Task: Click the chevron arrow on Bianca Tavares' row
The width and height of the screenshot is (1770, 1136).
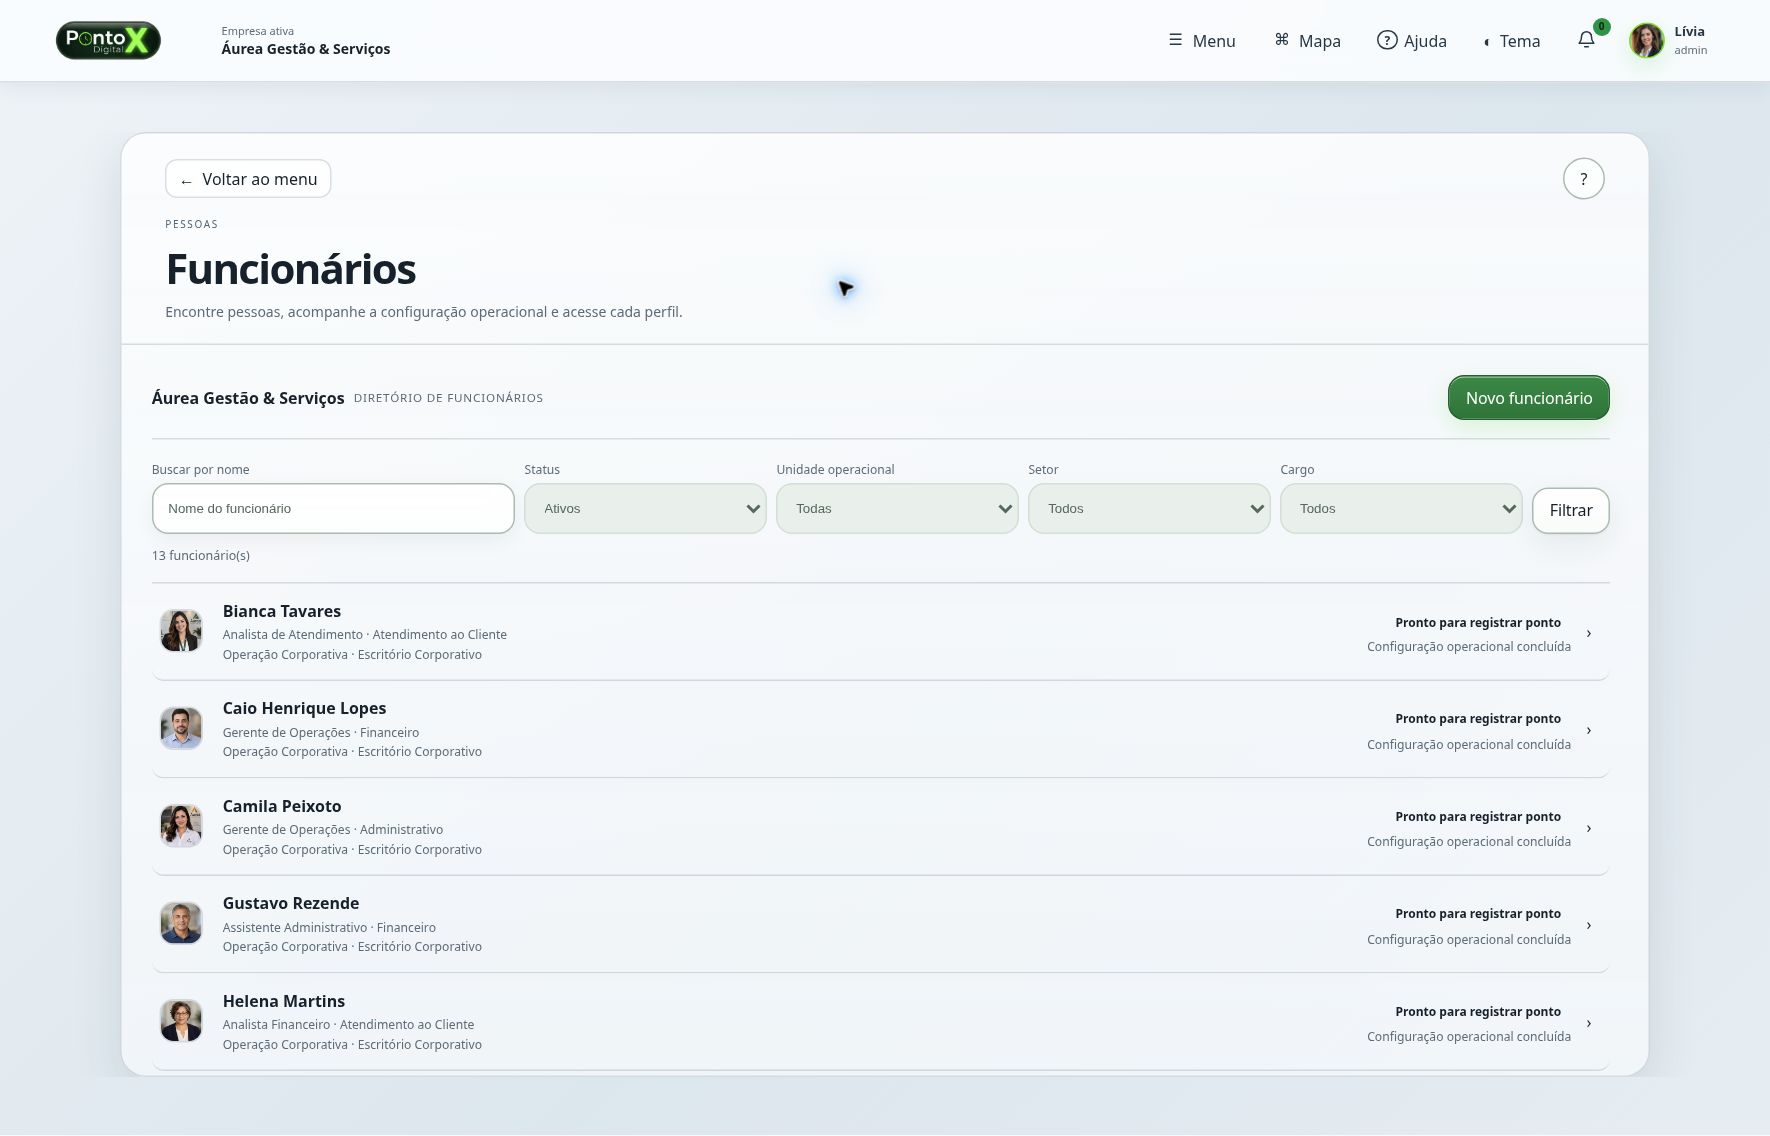Action: (x=1588, y=633)
